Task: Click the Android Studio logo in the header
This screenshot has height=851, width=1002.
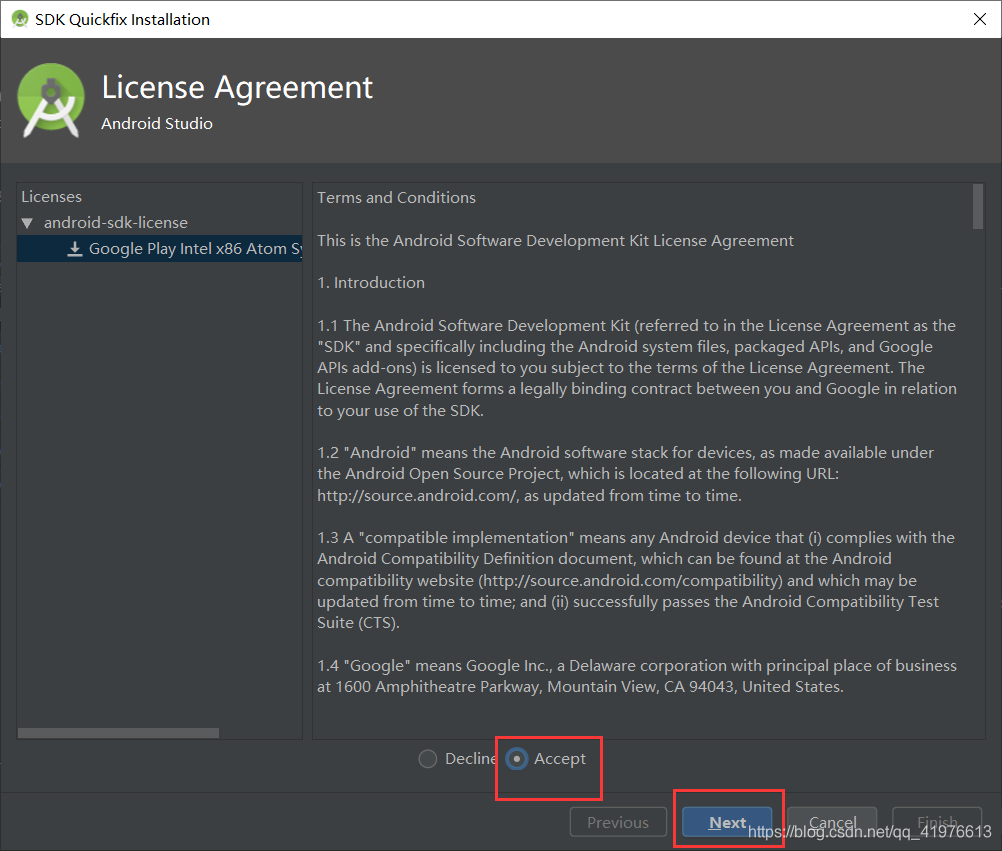Action: click(51, 100)
